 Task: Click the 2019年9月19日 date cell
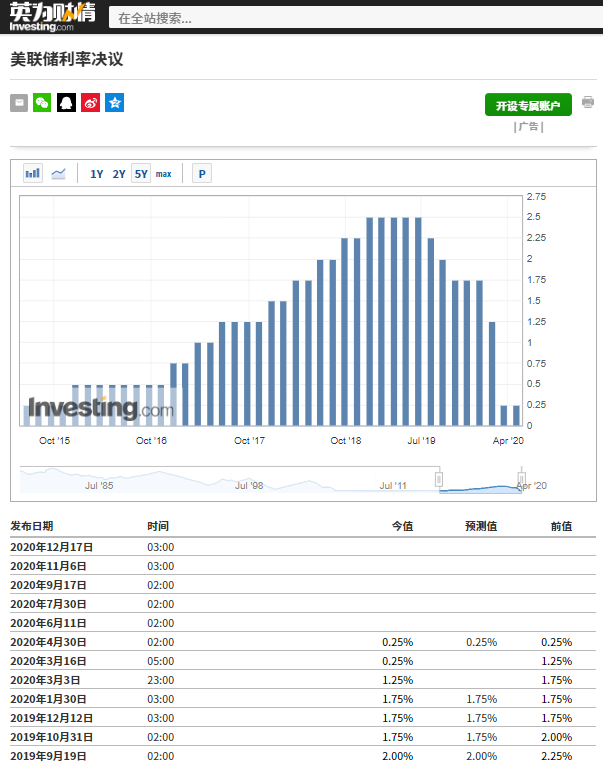pyautogui.click(x=48, y=756)
